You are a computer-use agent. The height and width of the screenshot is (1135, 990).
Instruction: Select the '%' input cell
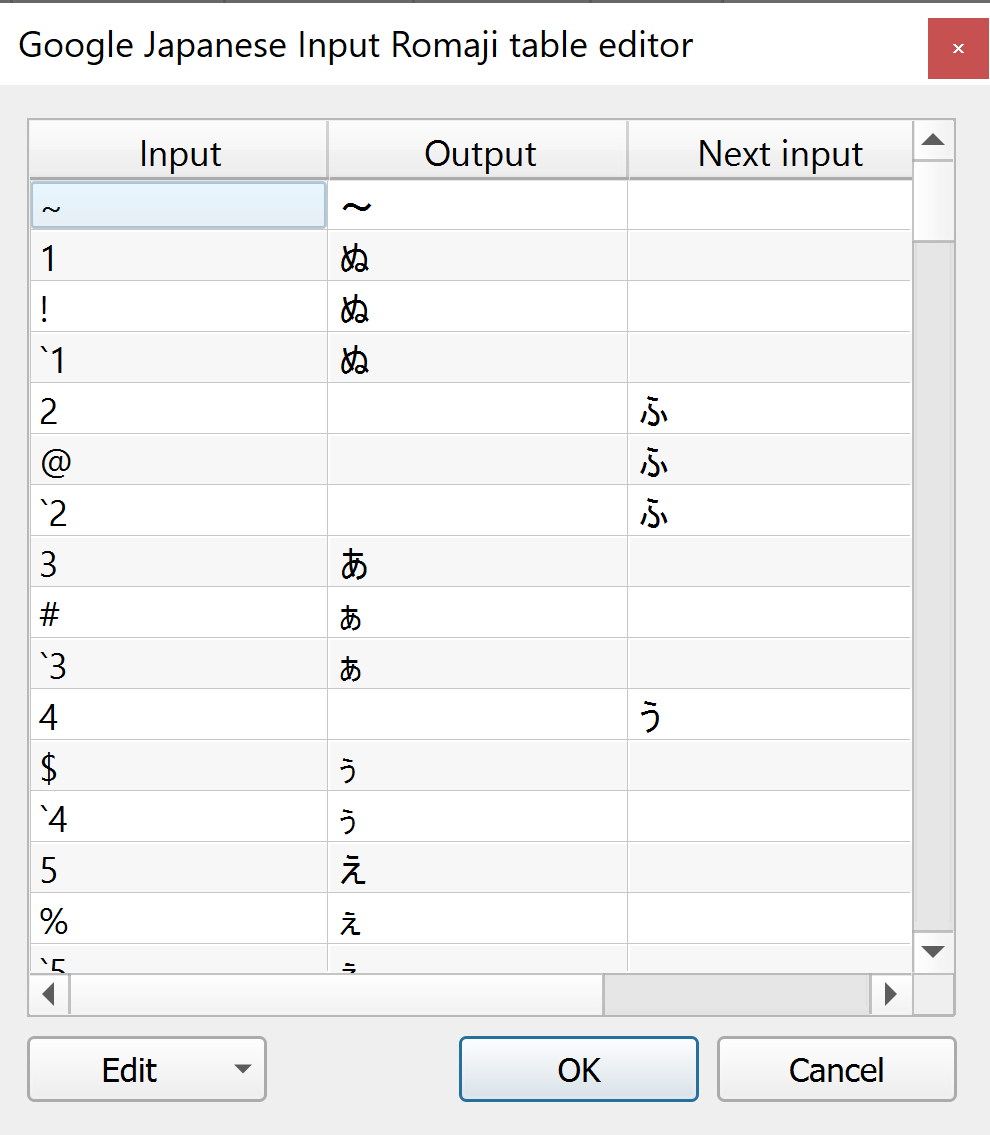coord(179,919)
